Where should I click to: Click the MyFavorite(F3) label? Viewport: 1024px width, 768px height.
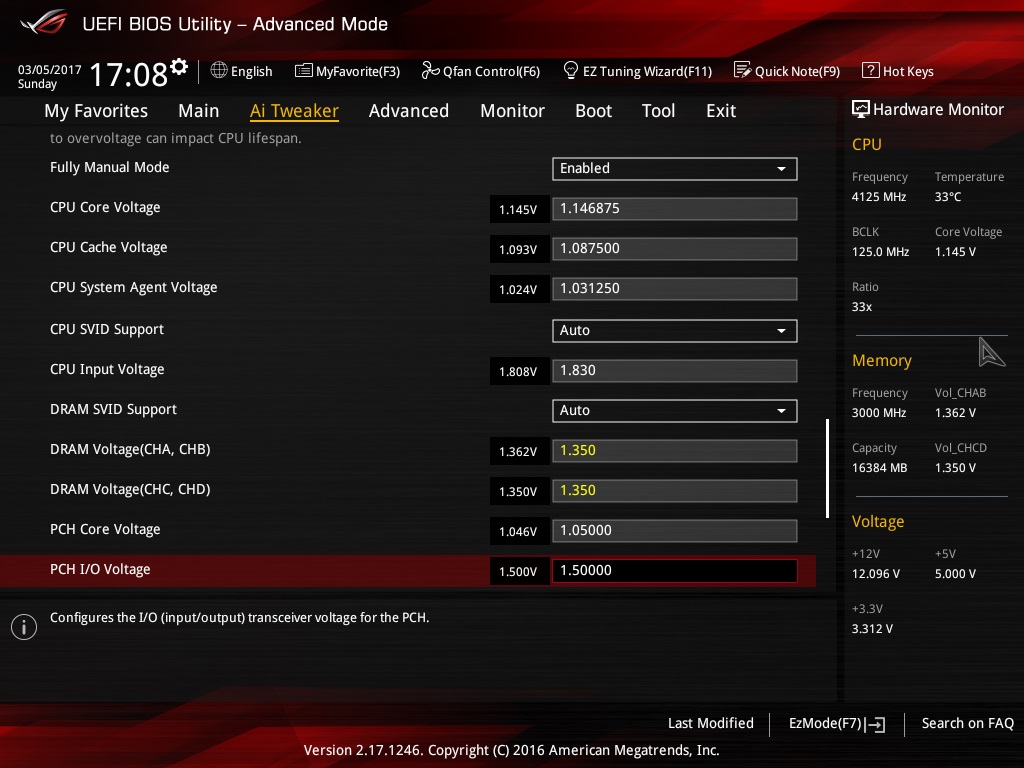358,71
